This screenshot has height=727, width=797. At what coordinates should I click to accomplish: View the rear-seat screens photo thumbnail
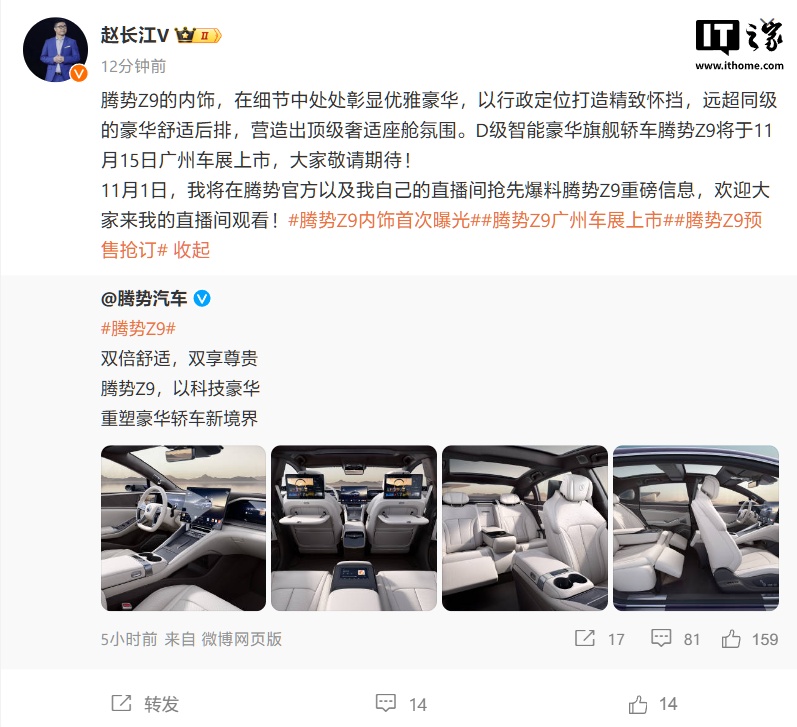pos(354,528)
